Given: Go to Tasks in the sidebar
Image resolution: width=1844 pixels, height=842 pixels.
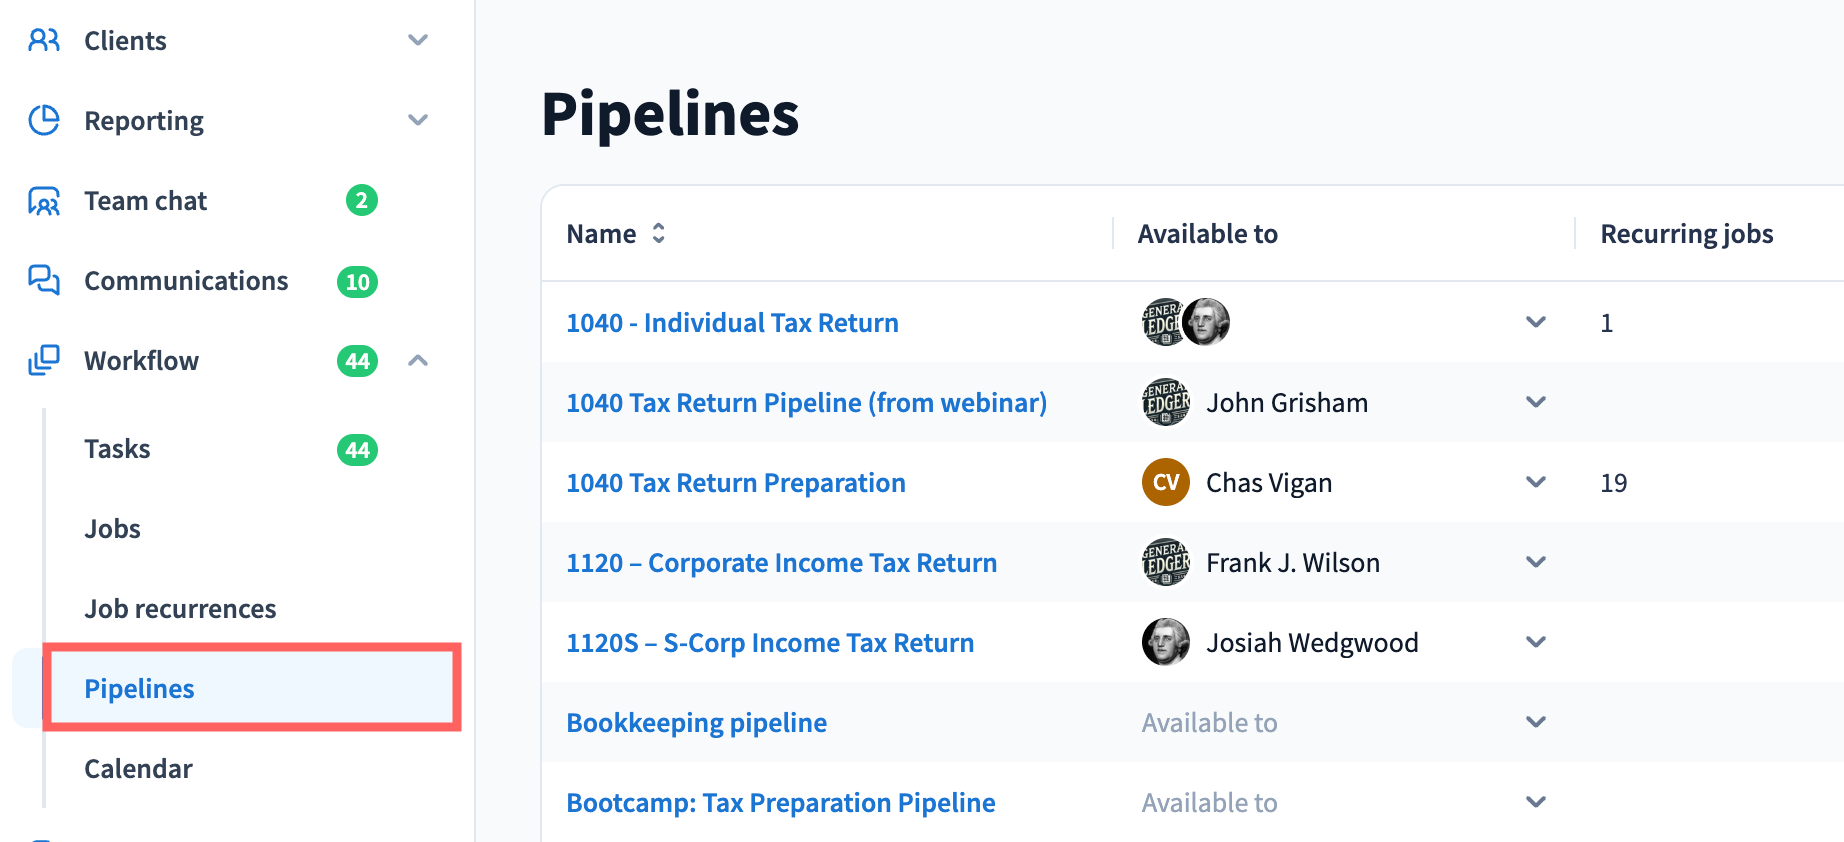Looking at the screenshot, I should click(117, 449).
